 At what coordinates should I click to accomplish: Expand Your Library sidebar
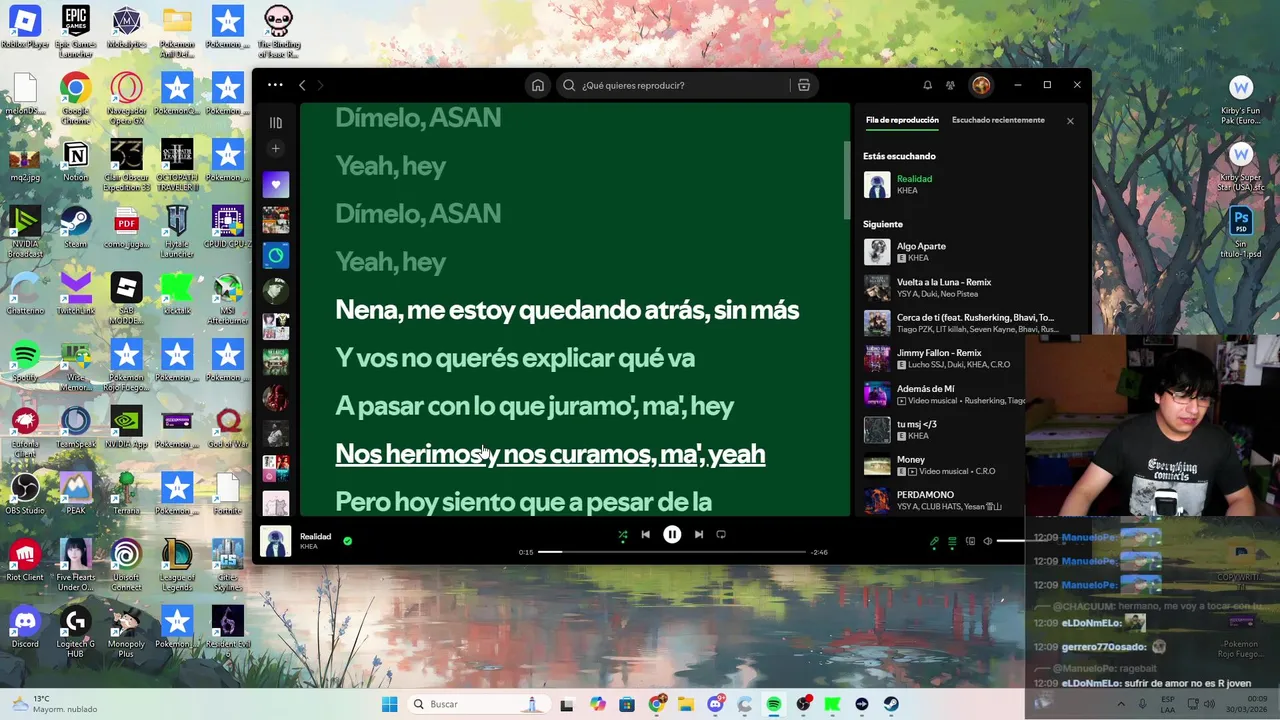pyautogui.click(x=275, y=122)
